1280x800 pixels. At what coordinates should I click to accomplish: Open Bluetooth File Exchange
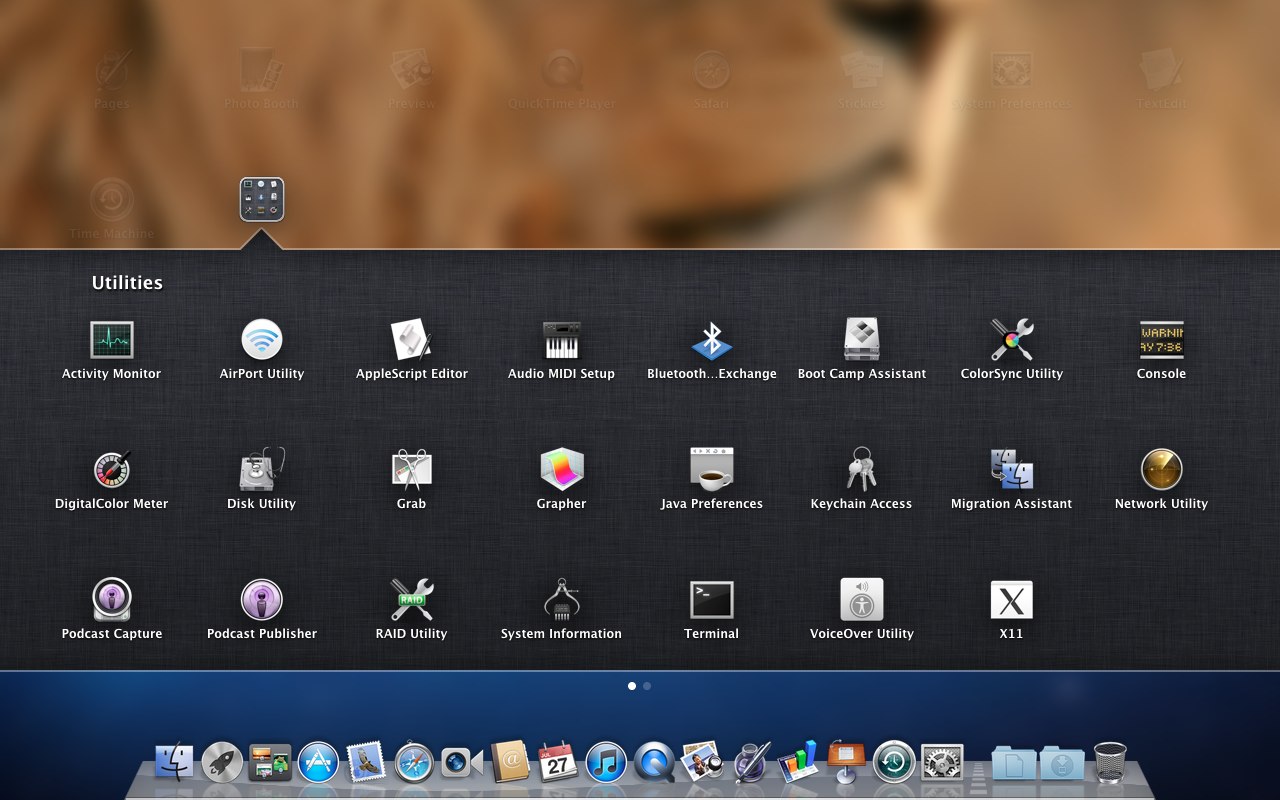pyautogui.click(x=712, y=340)
